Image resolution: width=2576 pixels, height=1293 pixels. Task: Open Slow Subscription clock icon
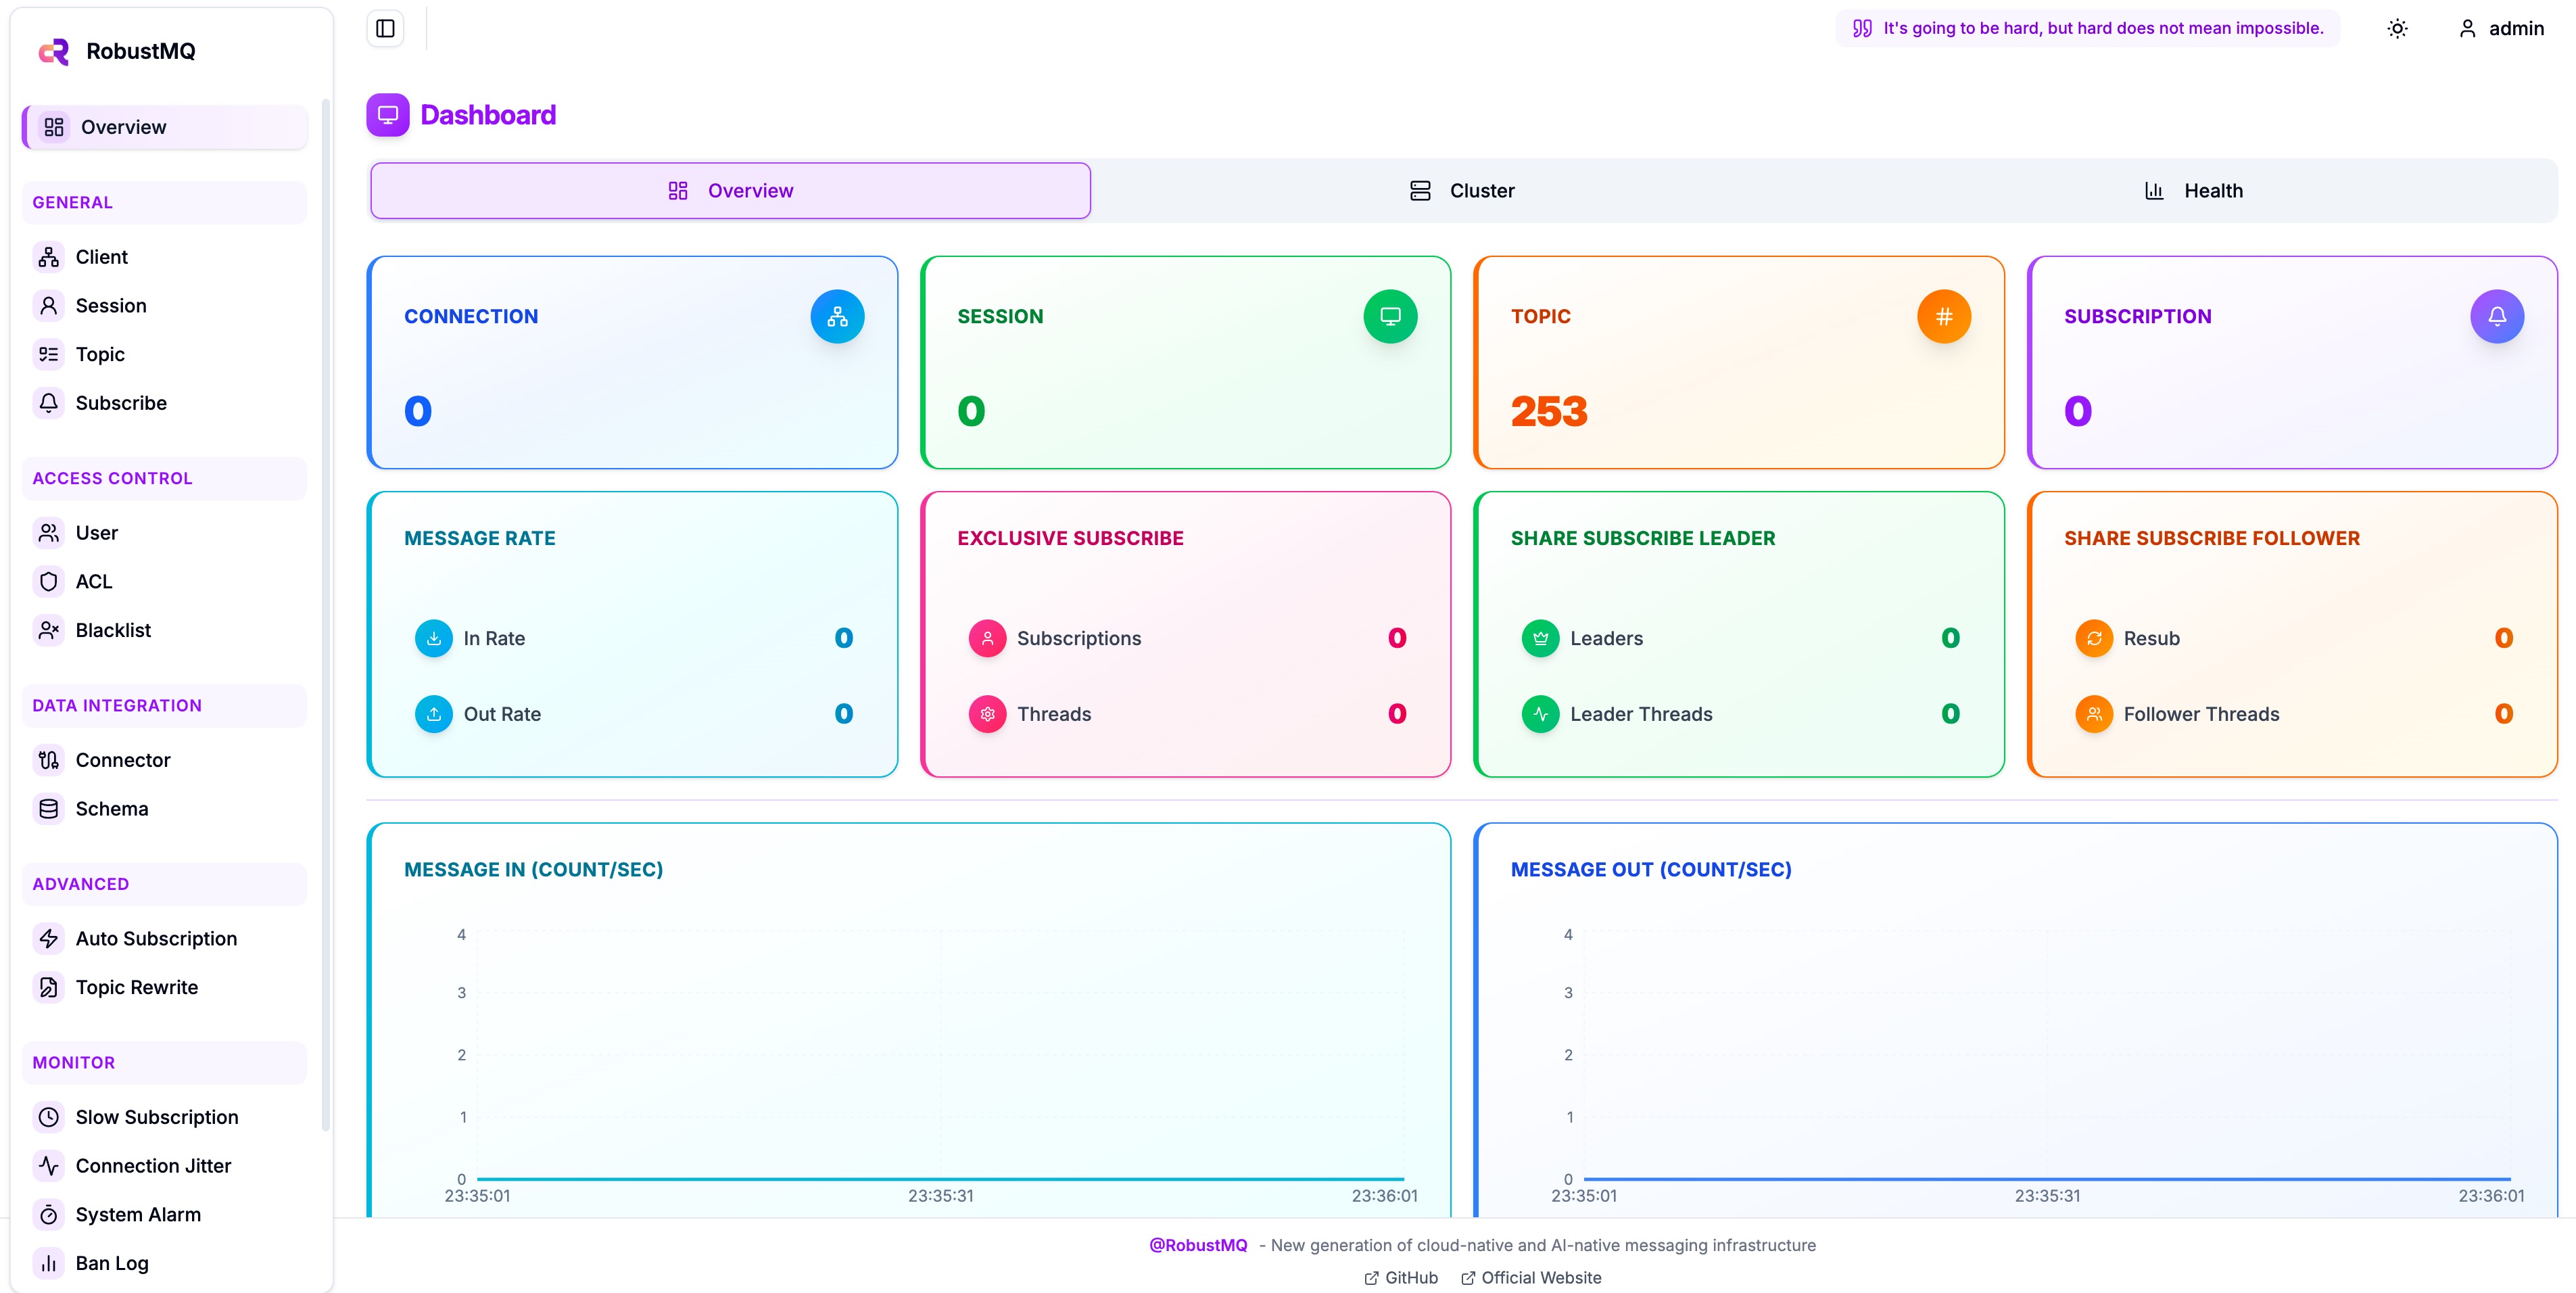click(x=48, y=1116)
